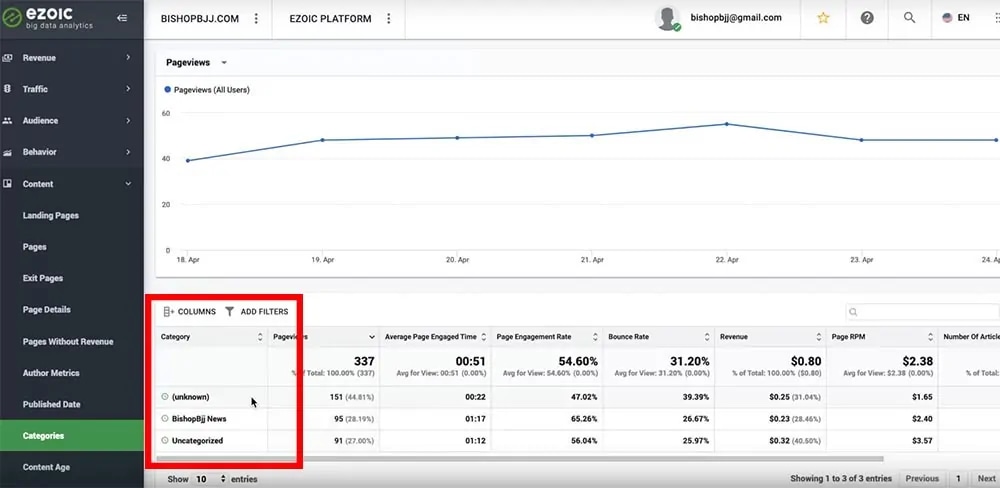Click the US flag language icon
Screen dimensions: 1000x488
[947, 18]
